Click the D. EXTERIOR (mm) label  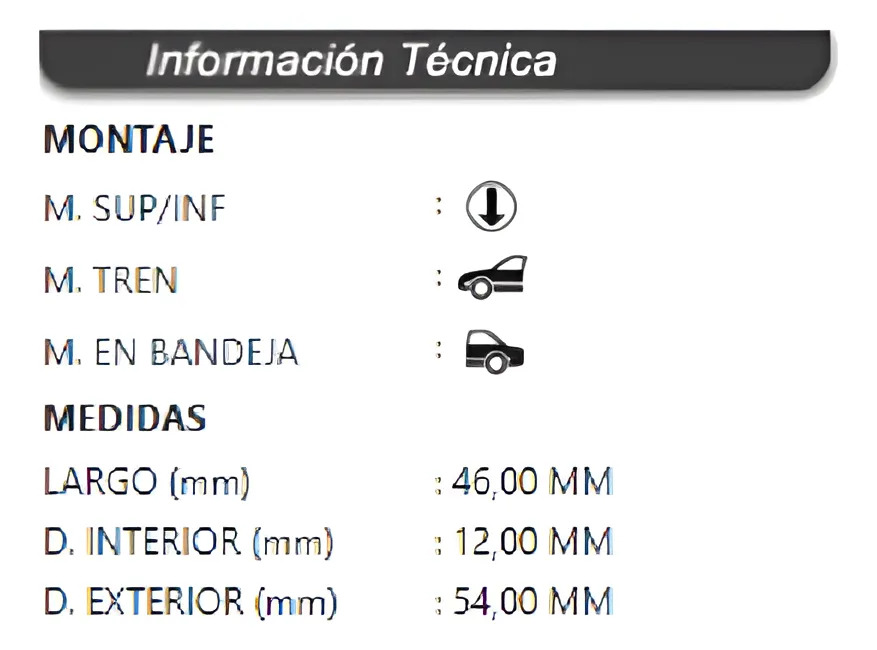click(x=191, y=603)
